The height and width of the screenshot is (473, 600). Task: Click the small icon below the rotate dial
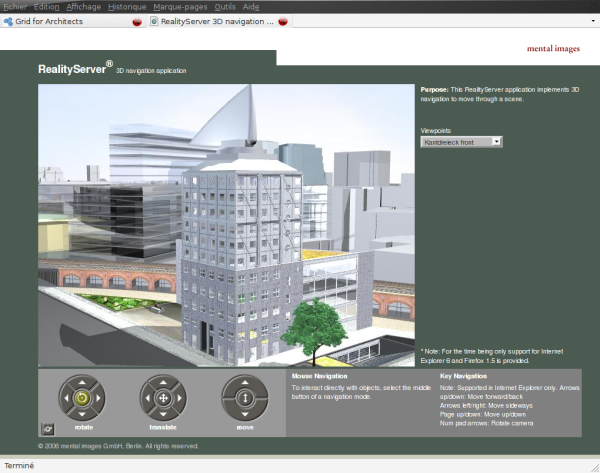click(x=48, y=427)
